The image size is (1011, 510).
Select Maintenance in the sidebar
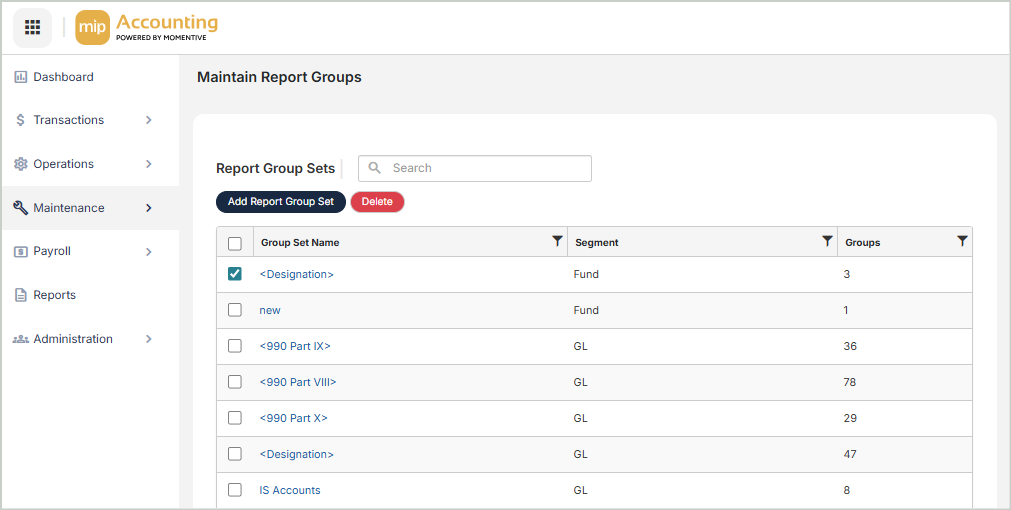pos(68,208)
